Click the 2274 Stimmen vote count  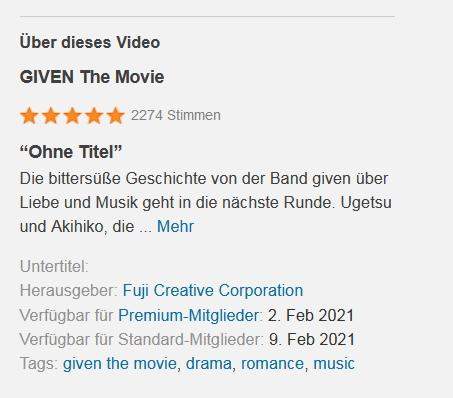[x=176, y=115]
